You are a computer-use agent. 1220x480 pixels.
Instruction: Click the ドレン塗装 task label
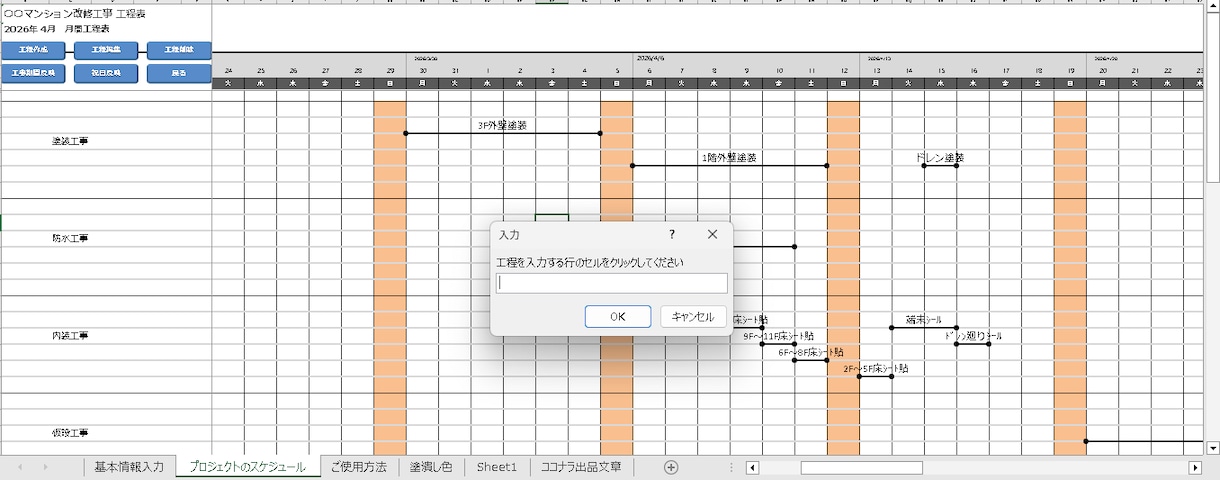[940, 158]
